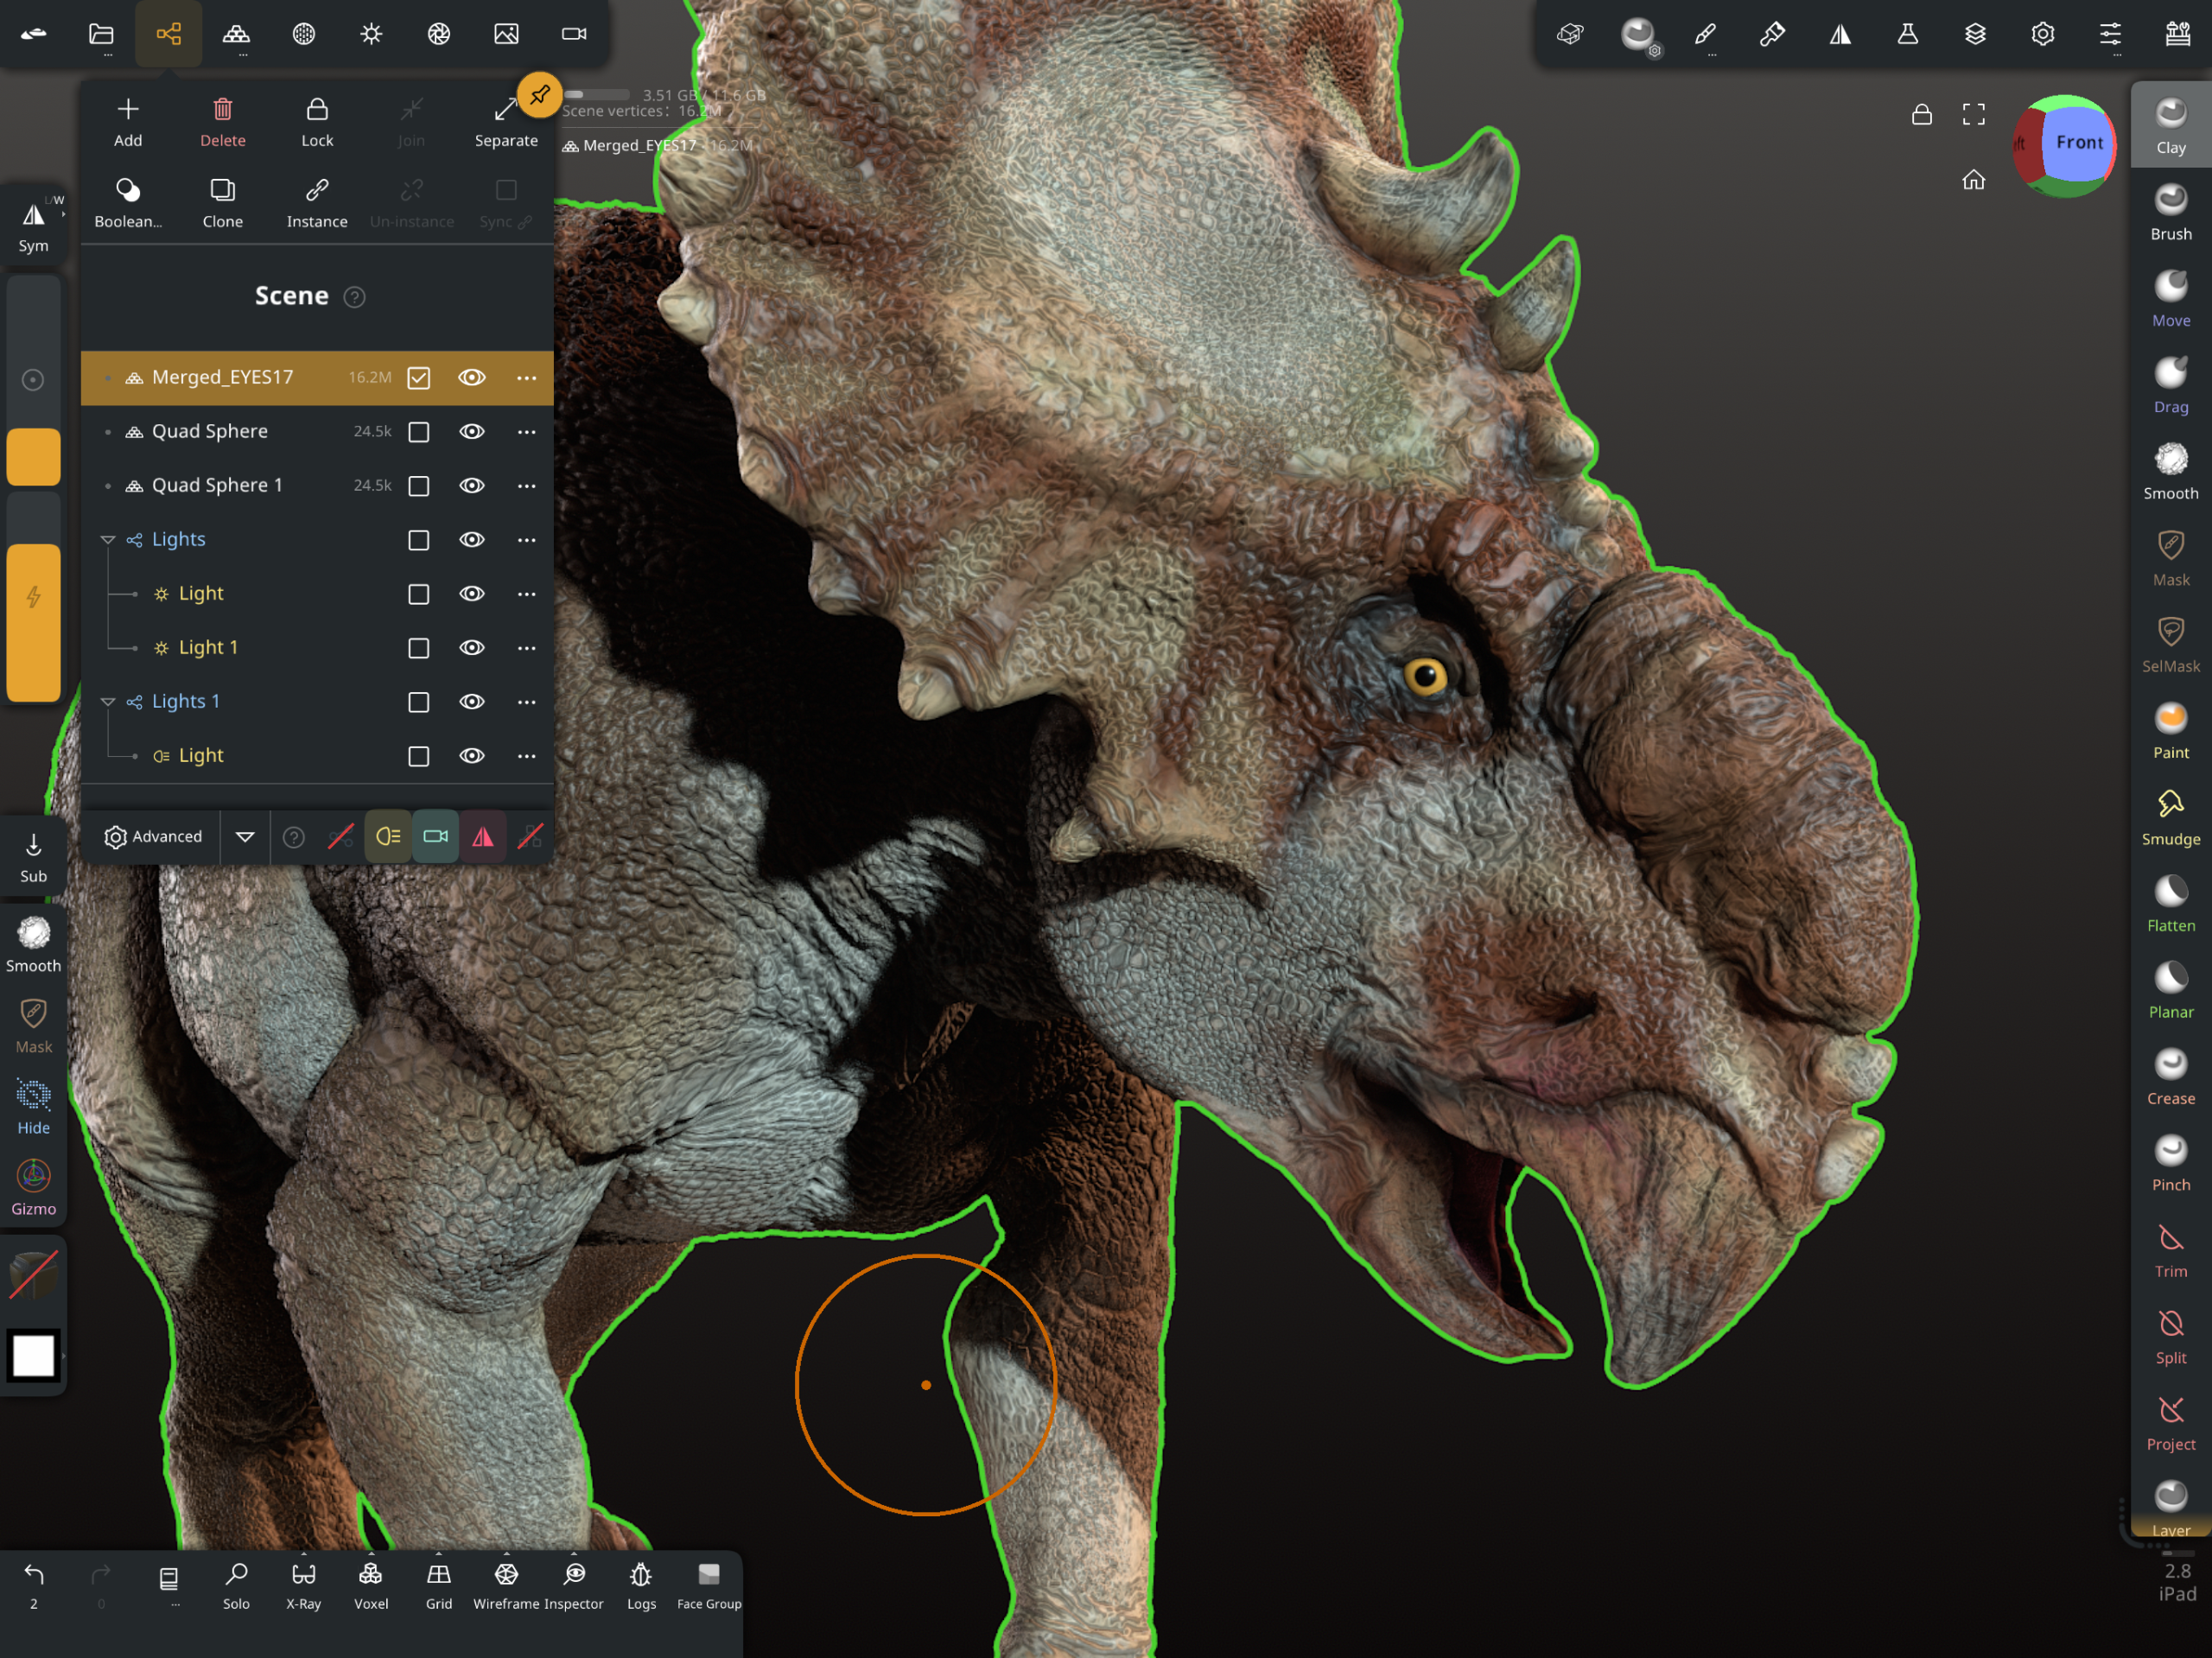Open more options for Quad Sphere
This screenshot has height=1658, width=2212.
point(527,432)
